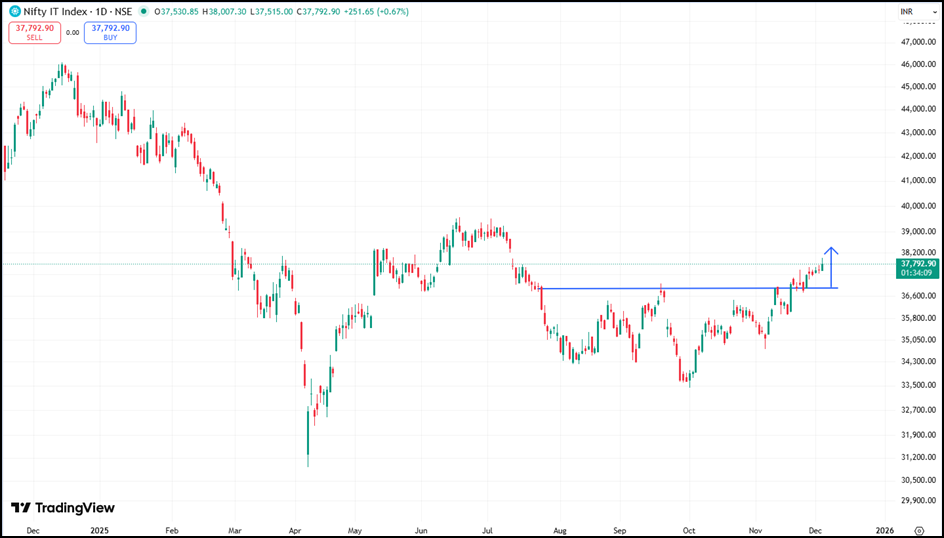Image resolution: width=944 pixels, height=538 pixels.
Task: Click the close value C37,792.90 in legend
Action: 319,11
